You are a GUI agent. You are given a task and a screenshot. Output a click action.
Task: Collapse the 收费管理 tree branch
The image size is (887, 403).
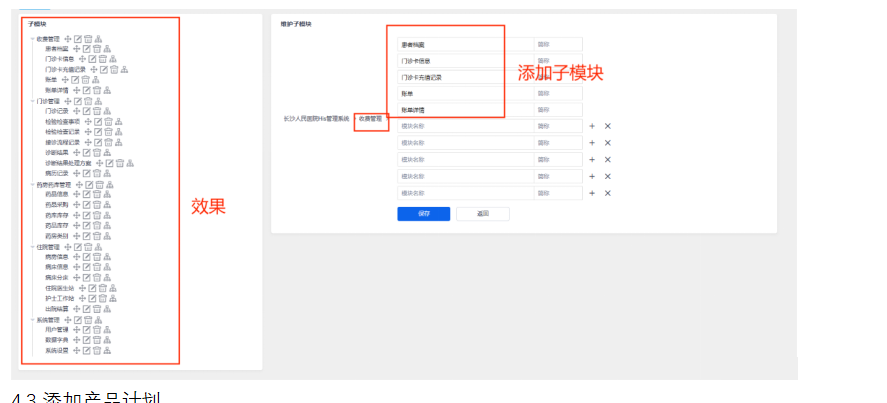pyautogui.click(x=32, y=39)
